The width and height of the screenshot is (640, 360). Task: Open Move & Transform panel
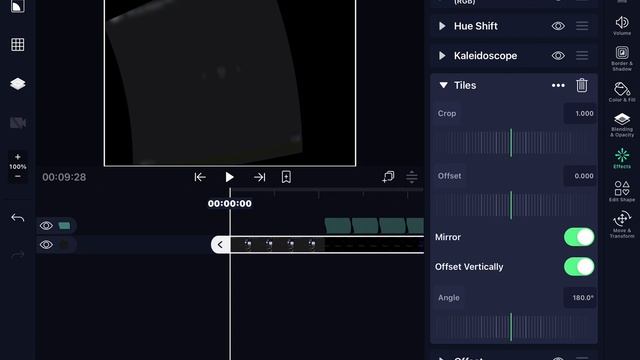pyautogui.click(x=622, y=225)
